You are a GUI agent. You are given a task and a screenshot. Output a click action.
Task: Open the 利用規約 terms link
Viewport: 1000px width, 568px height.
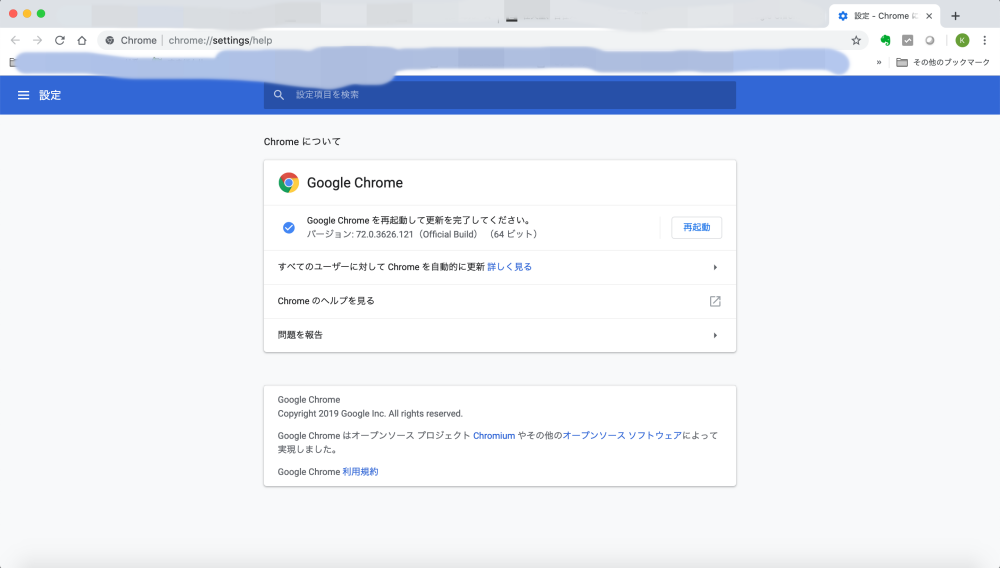point(360,472)
